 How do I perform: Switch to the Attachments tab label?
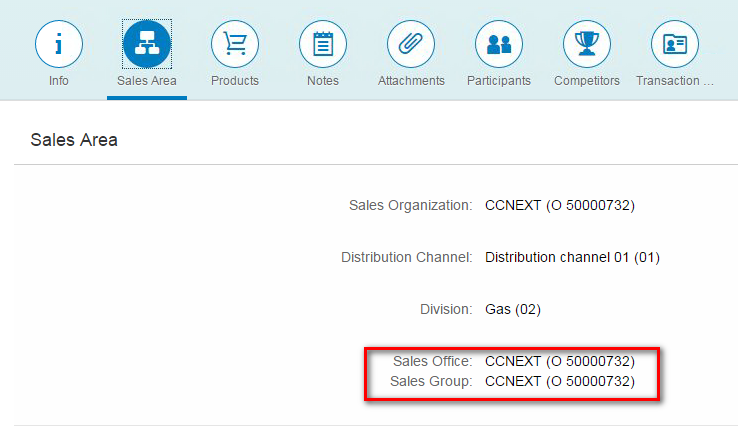(411, 81)
